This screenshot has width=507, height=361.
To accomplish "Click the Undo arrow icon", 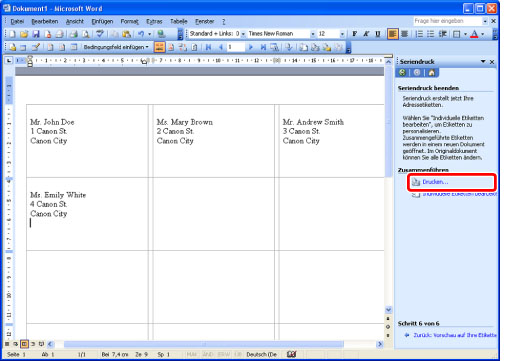I will pyautogui.click(x=141, y=34).
